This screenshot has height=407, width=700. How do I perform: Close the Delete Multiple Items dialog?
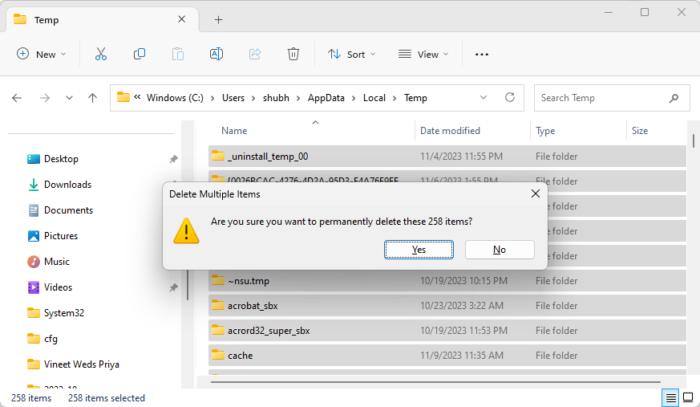(535, 194)
